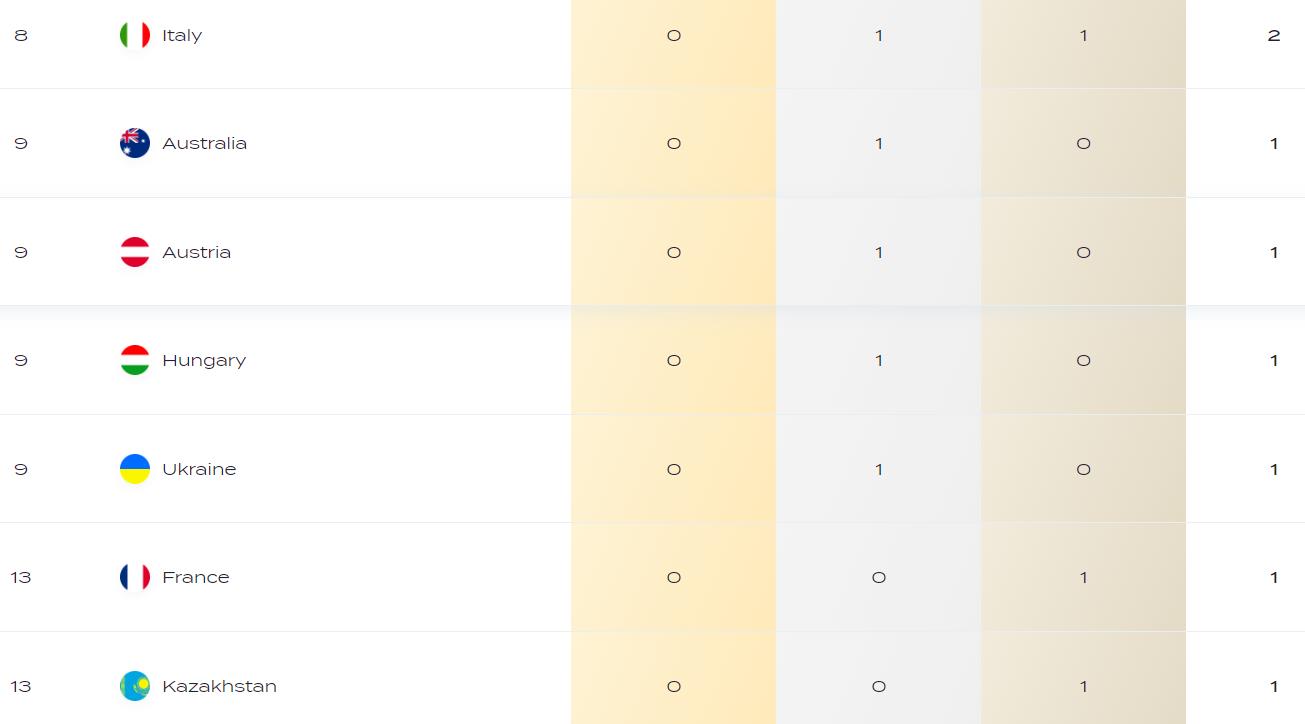Open the Italy country link

(x=182, y=35)
